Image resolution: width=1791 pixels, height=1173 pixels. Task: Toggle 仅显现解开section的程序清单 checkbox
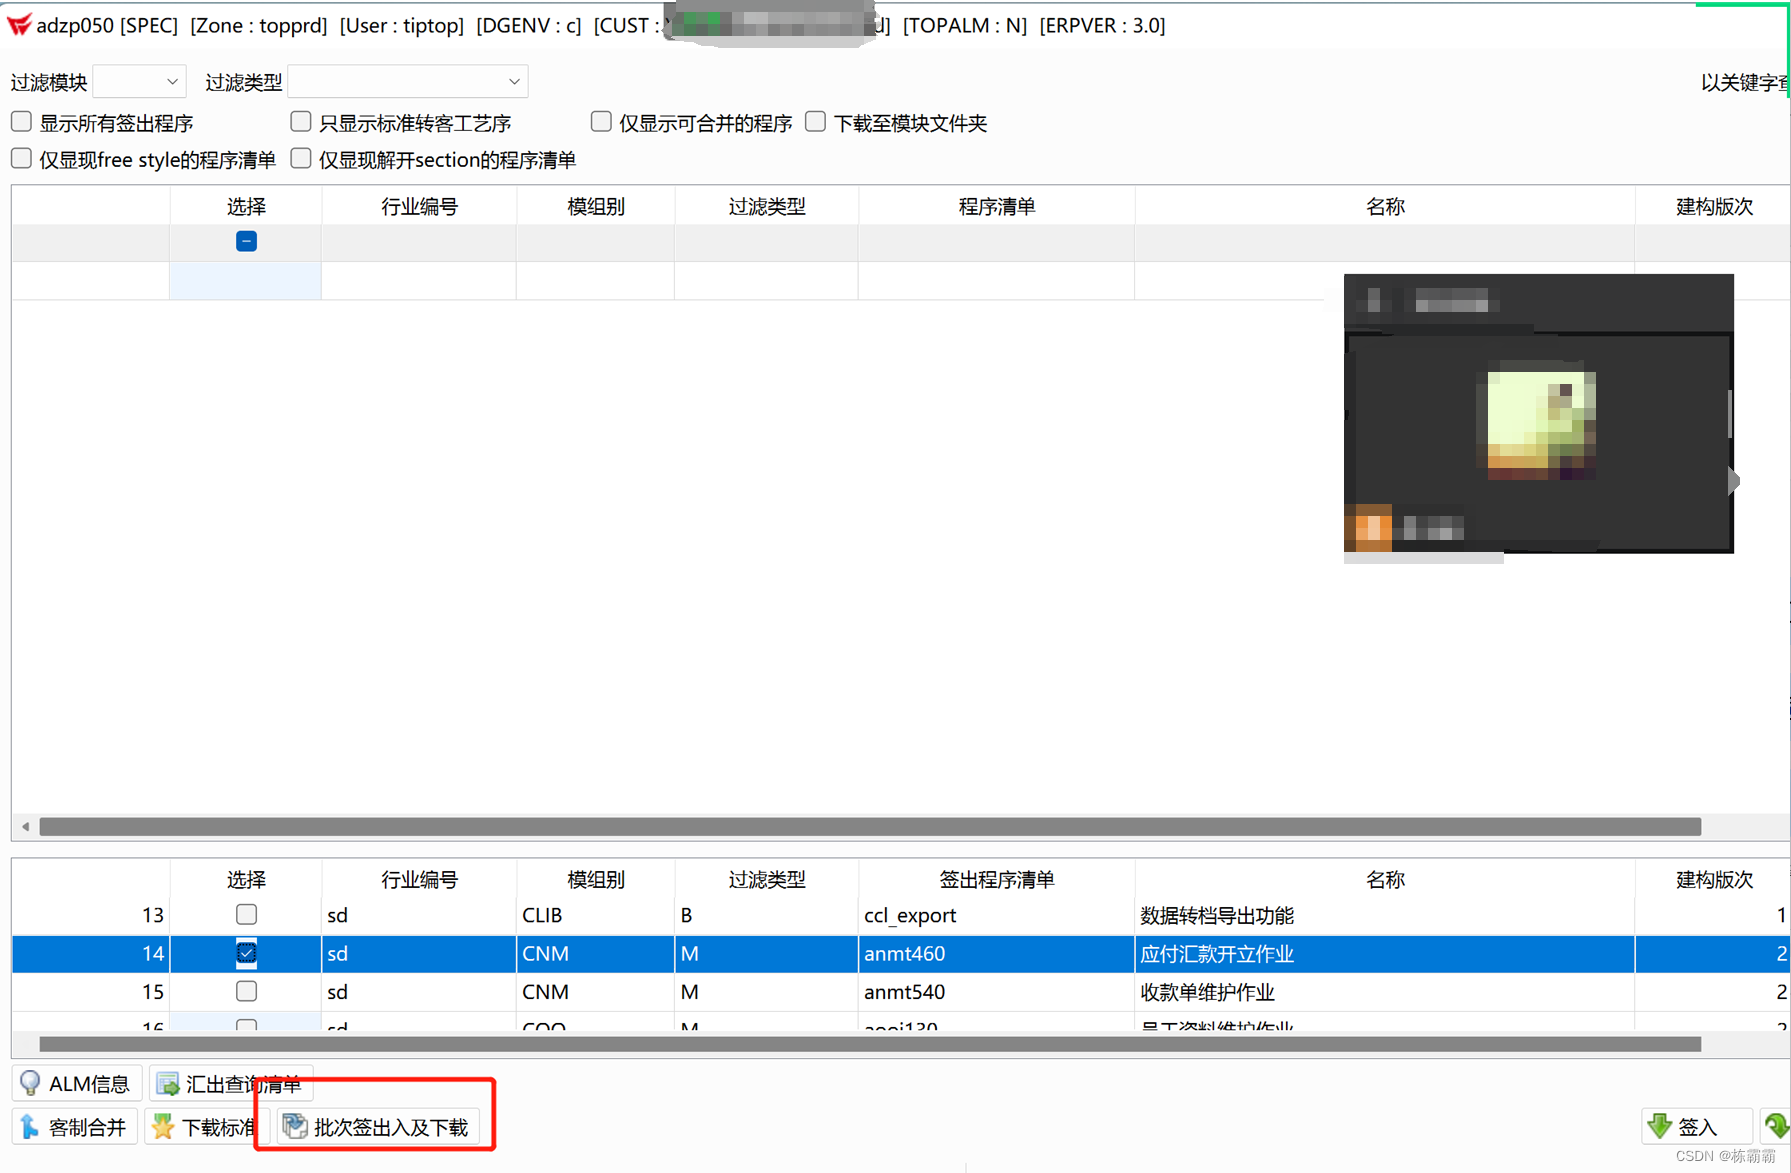[x=300, y=159]
